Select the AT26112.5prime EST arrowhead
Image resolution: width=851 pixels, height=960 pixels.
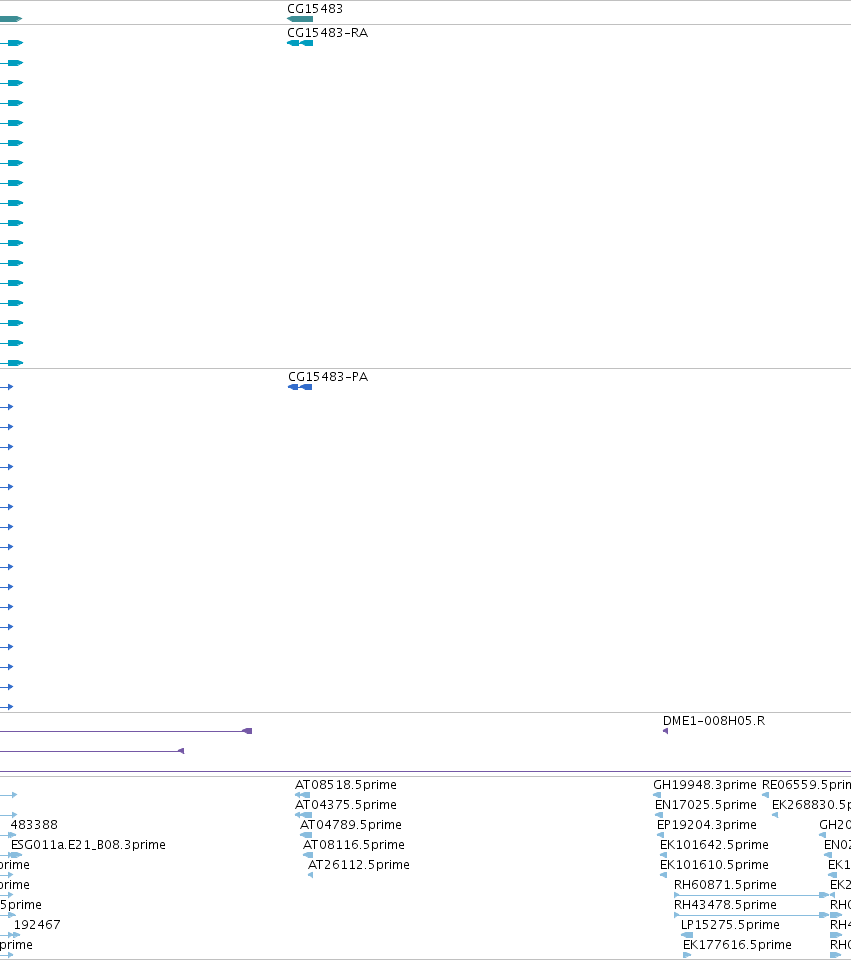310,875
